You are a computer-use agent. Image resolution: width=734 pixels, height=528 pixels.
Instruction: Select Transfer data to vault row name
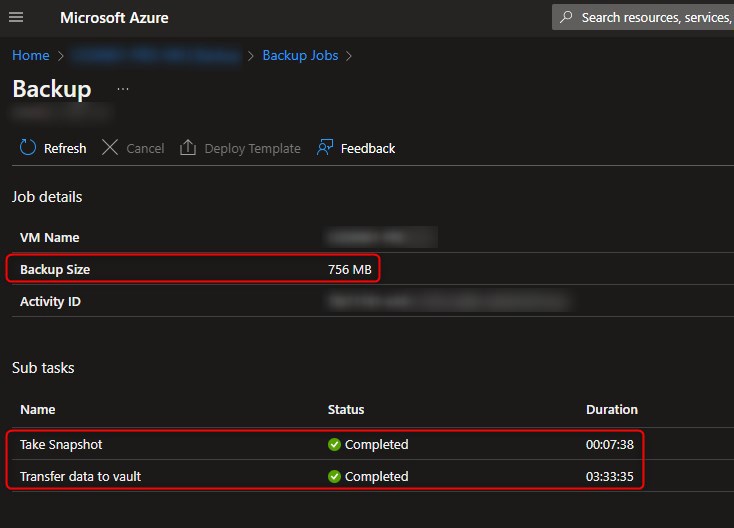(80, 477)
